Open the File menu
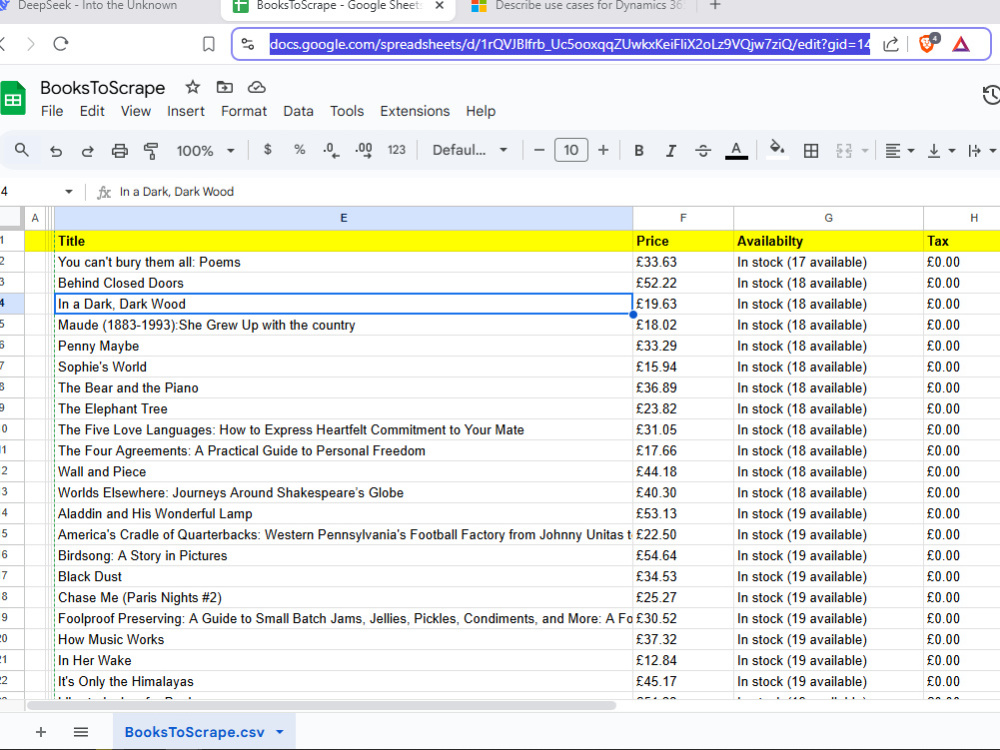Viewport: 1000px width, 750px height. click(x=52, y=111)
